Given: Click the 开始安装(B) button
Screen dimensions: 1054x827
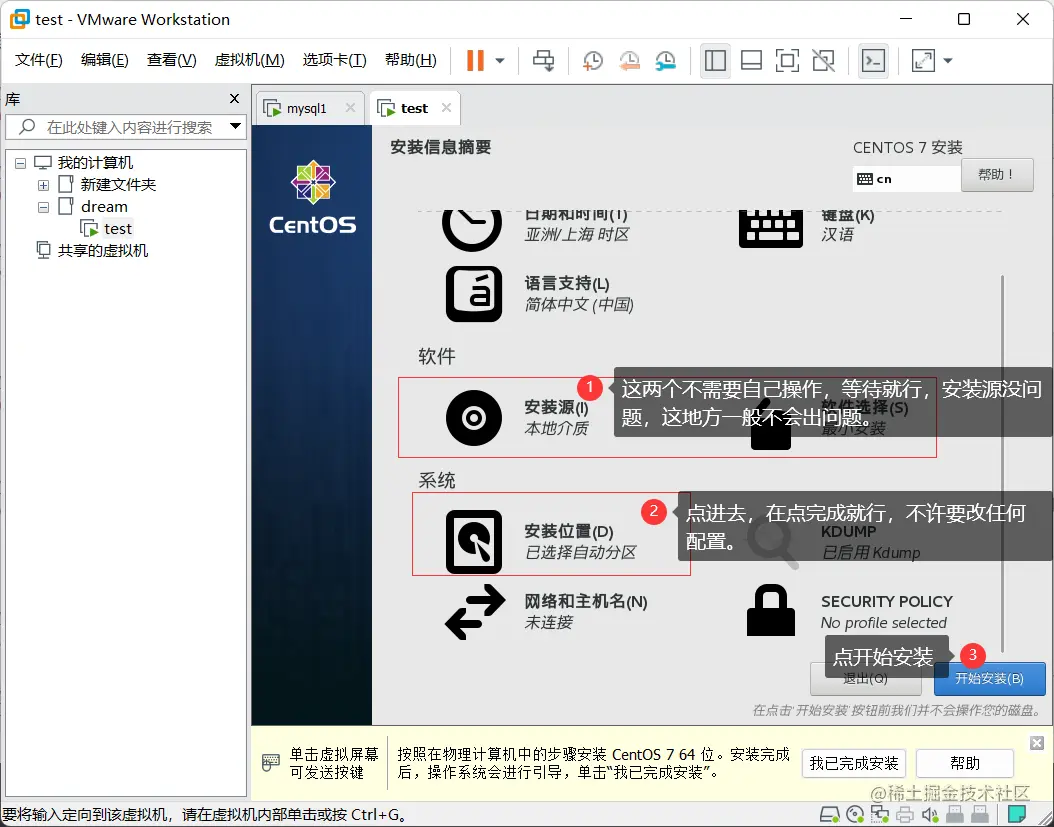Looking at the screenshot, I should point(989,678).
